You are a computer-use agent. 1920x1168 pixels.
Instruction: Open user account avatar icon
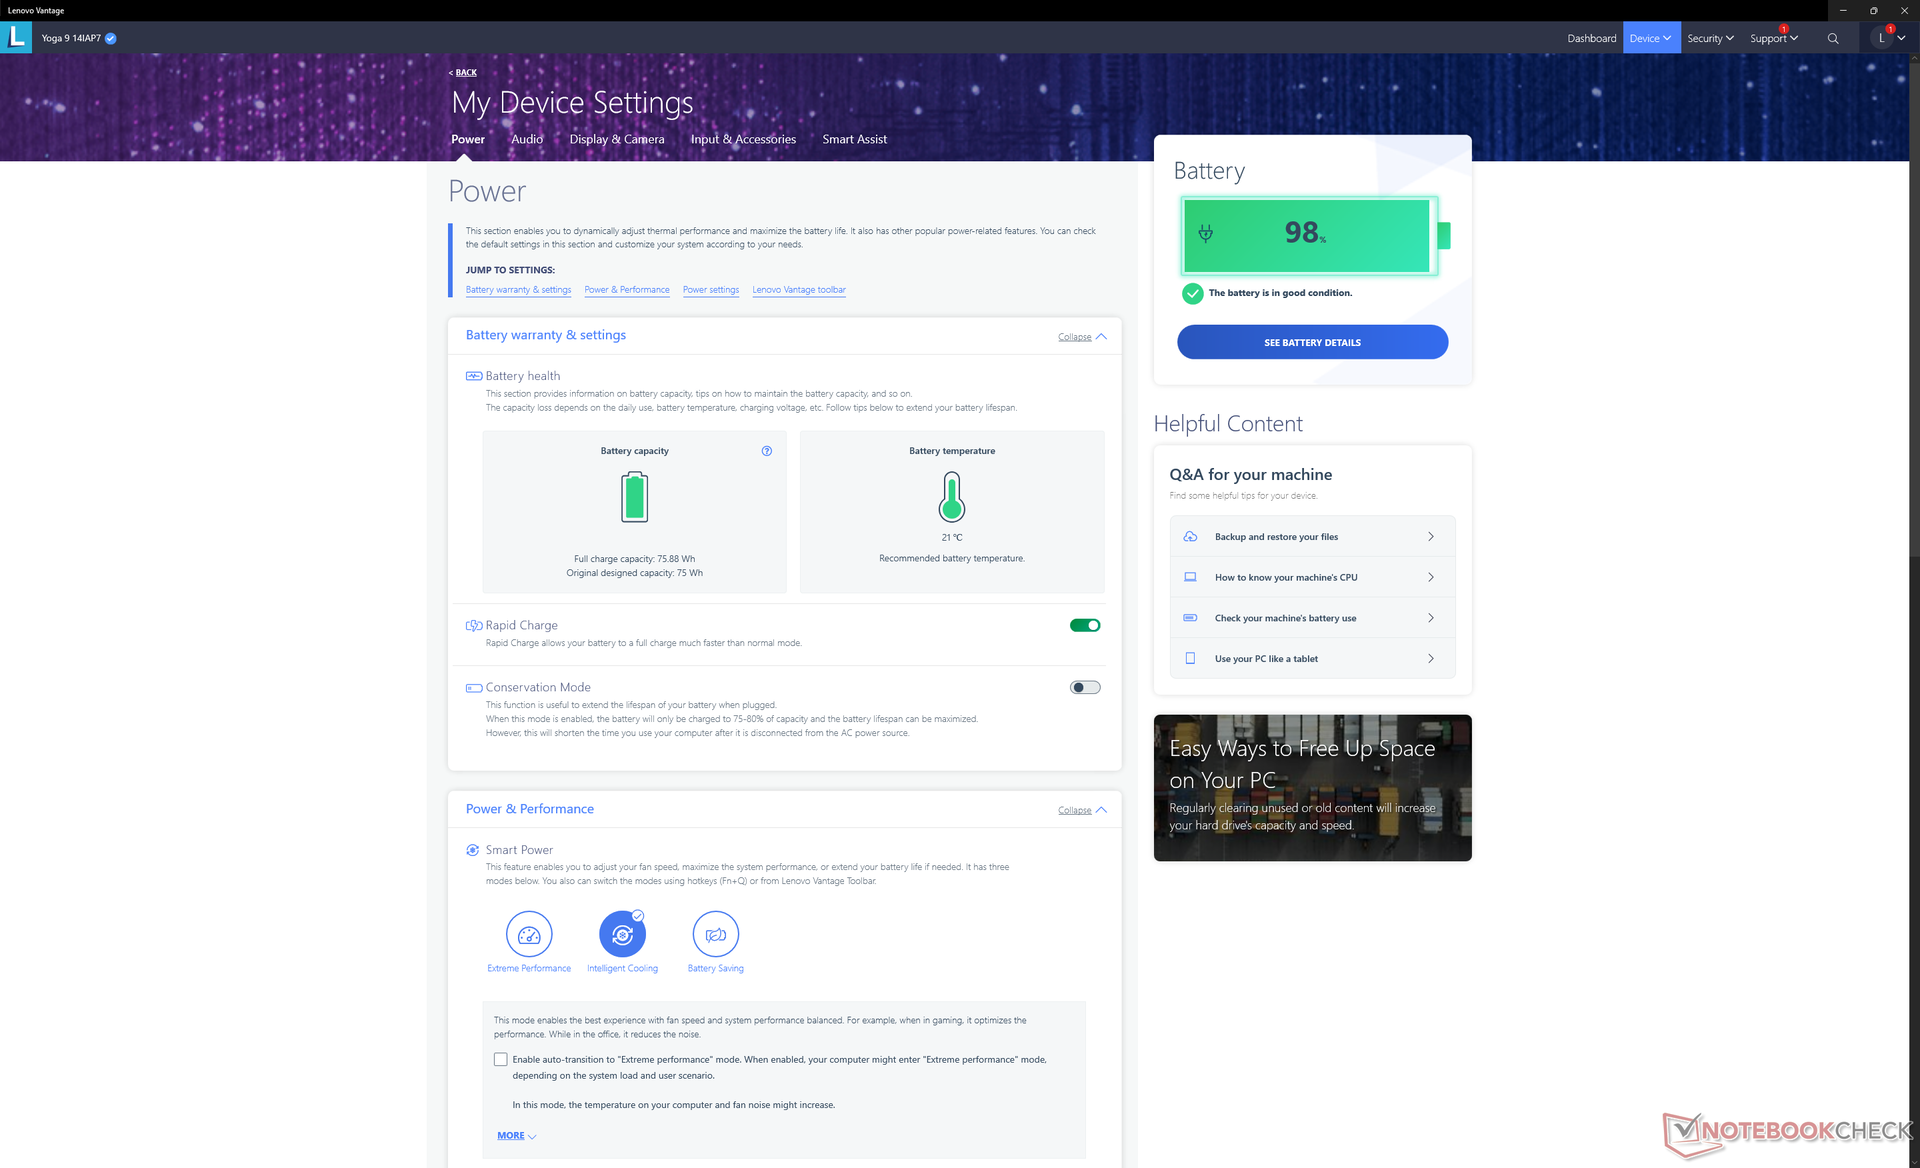1882,38
